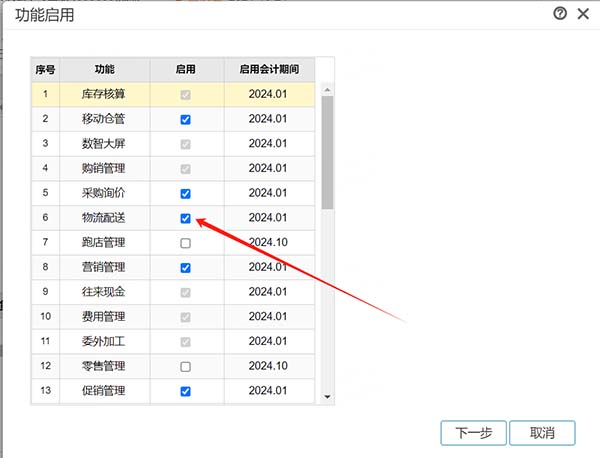Click the 2024.10 period cell for 跑店管理
600x458 pixels.
click(269, 243)
